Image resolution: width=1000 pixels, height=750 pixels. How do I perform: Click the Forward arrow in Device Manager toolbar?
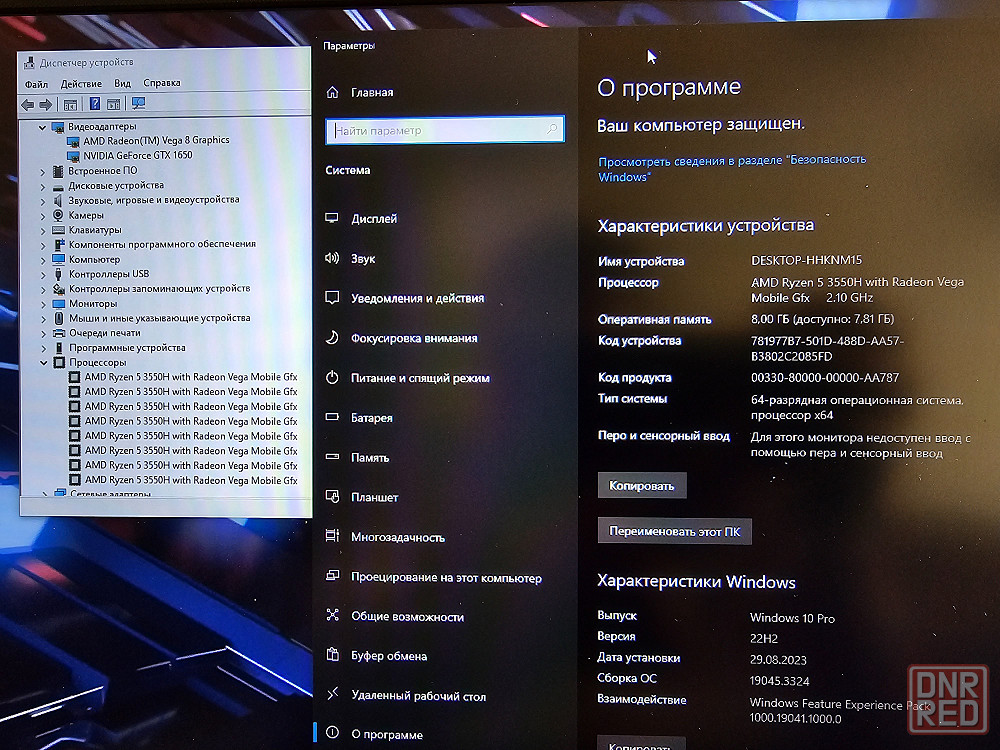coord(45,105)
